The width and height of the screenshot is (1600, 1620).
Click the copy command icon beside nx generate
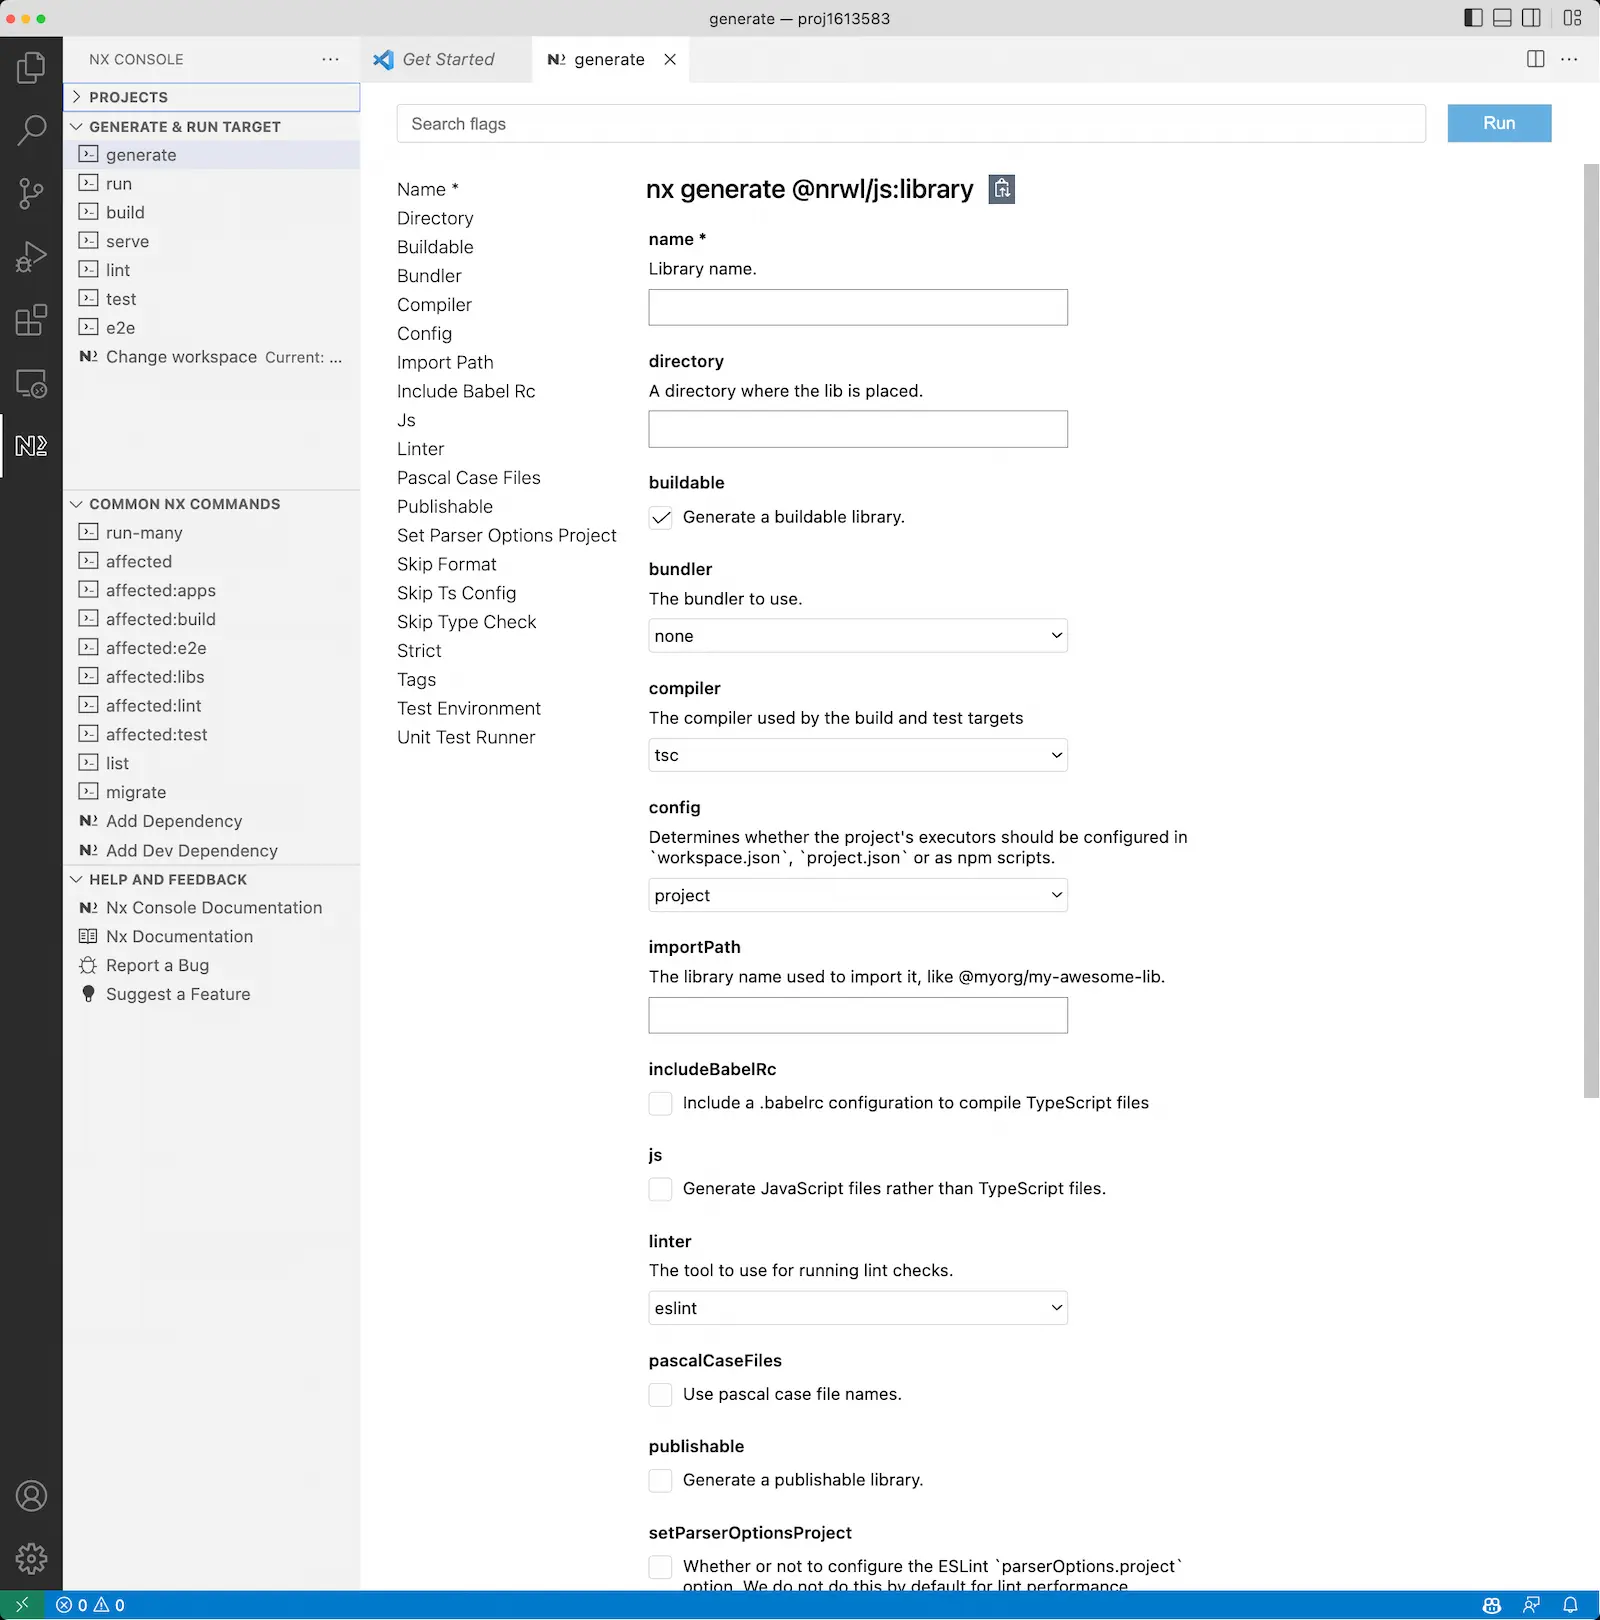1001,189
